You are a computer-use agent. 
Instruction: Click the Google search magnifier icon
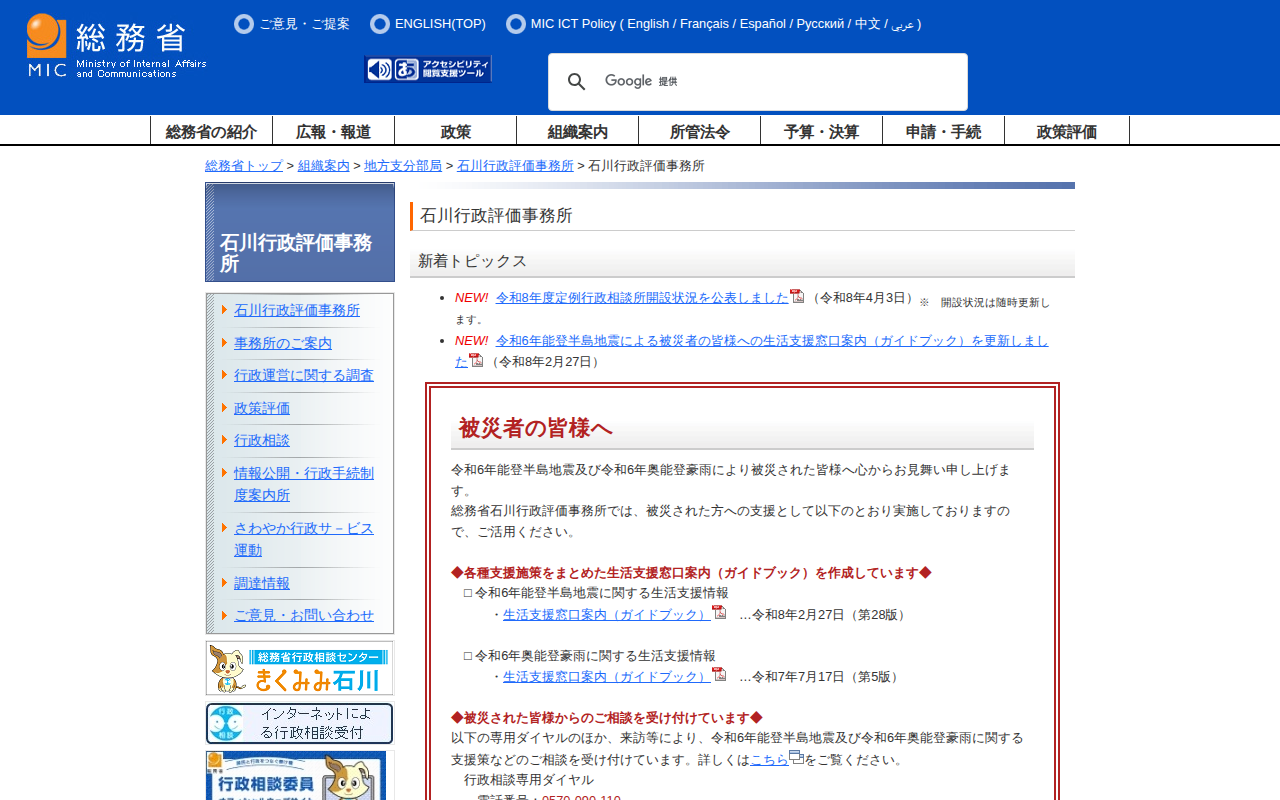tap(577, 82)
